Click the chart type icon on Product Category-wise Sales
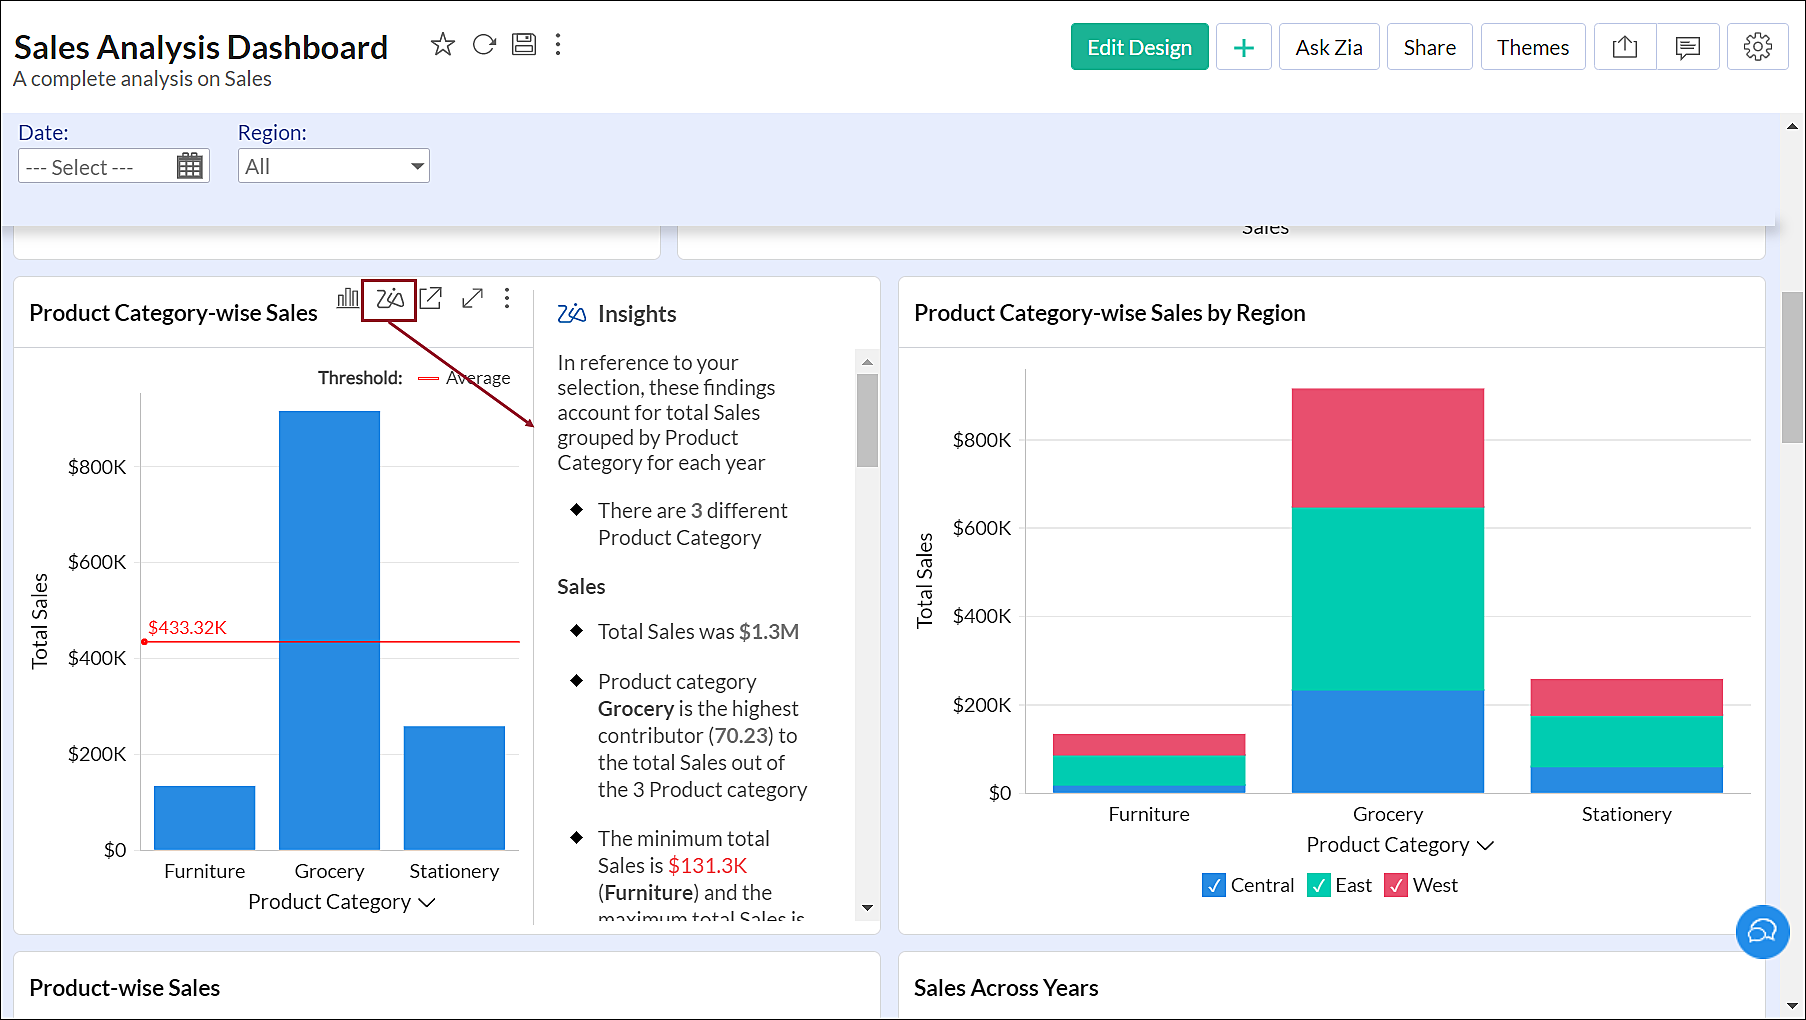This screenshot has height=1020, width=1806. click(347, 298)
